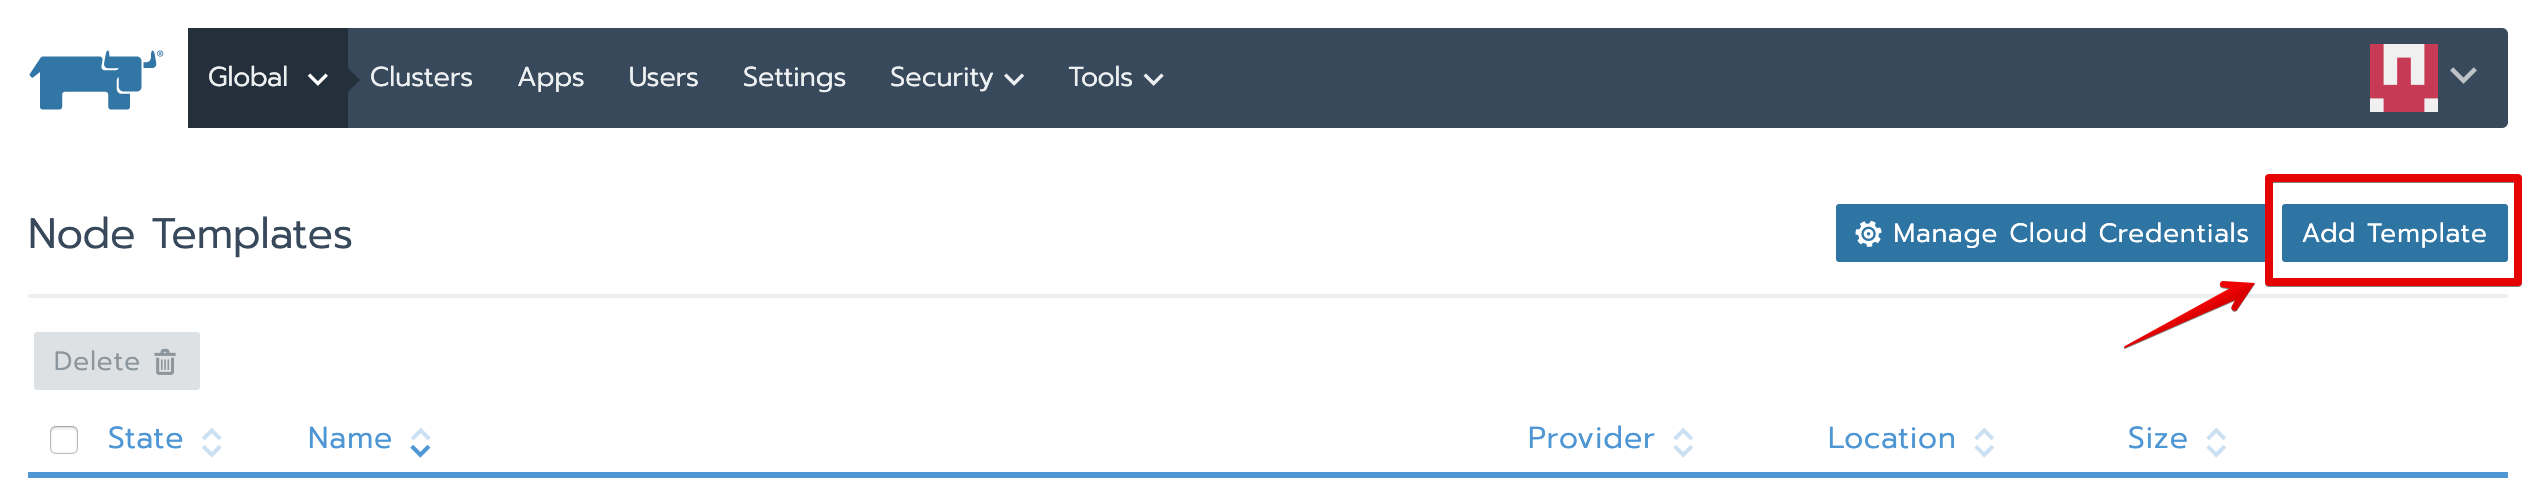
Task: Click the Provider sort arrows icon
Action: point(1683,442)
